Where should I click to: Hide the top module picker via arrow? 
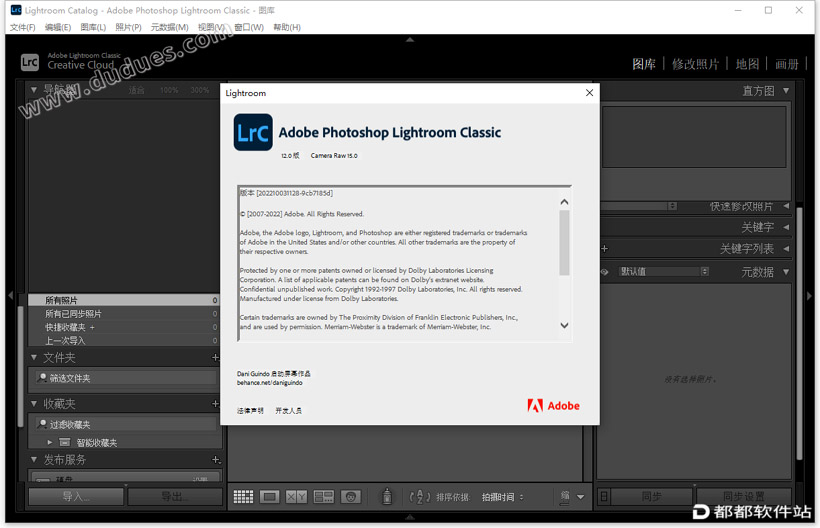coord(410,39)
